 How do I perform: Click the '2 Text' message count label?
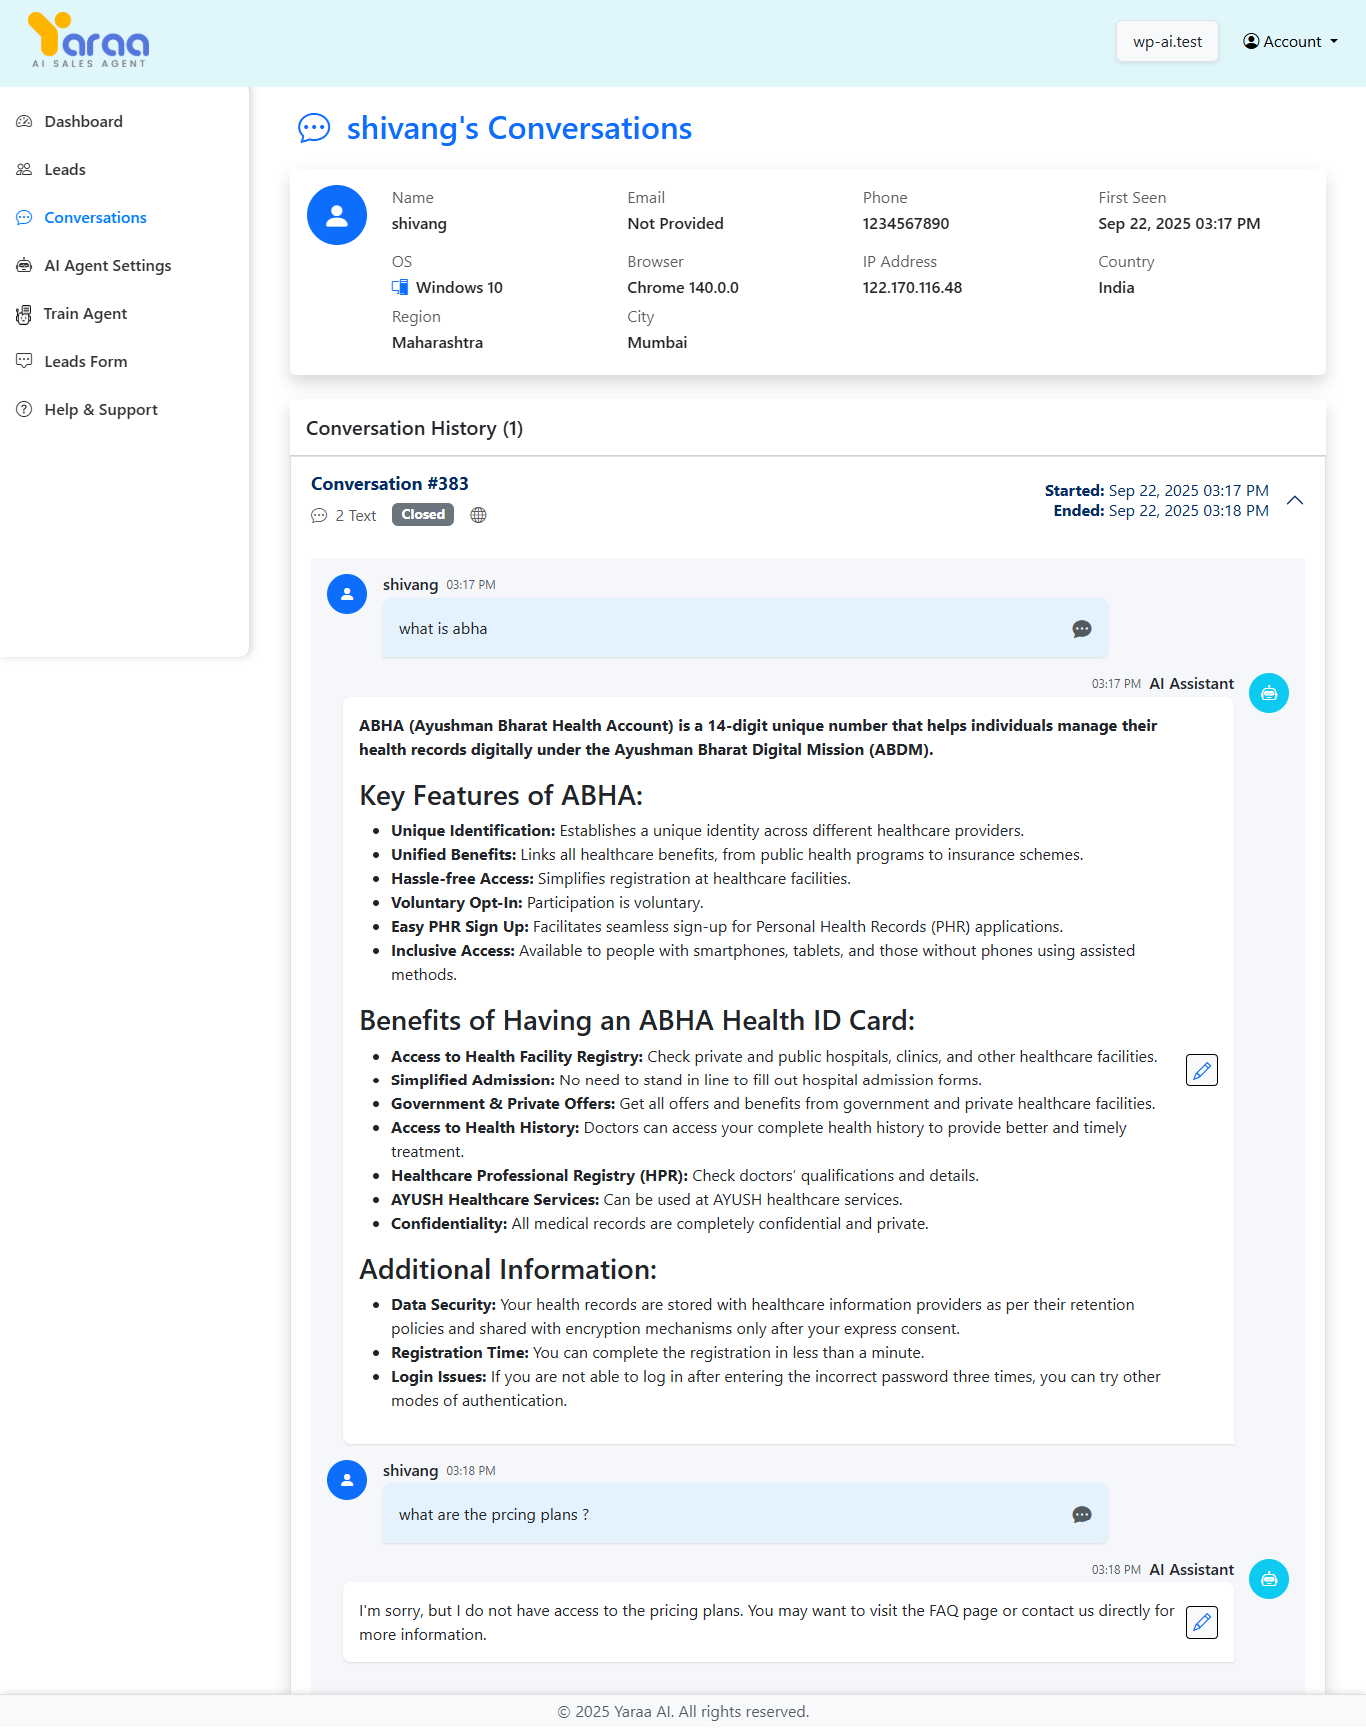pos(356,516)
